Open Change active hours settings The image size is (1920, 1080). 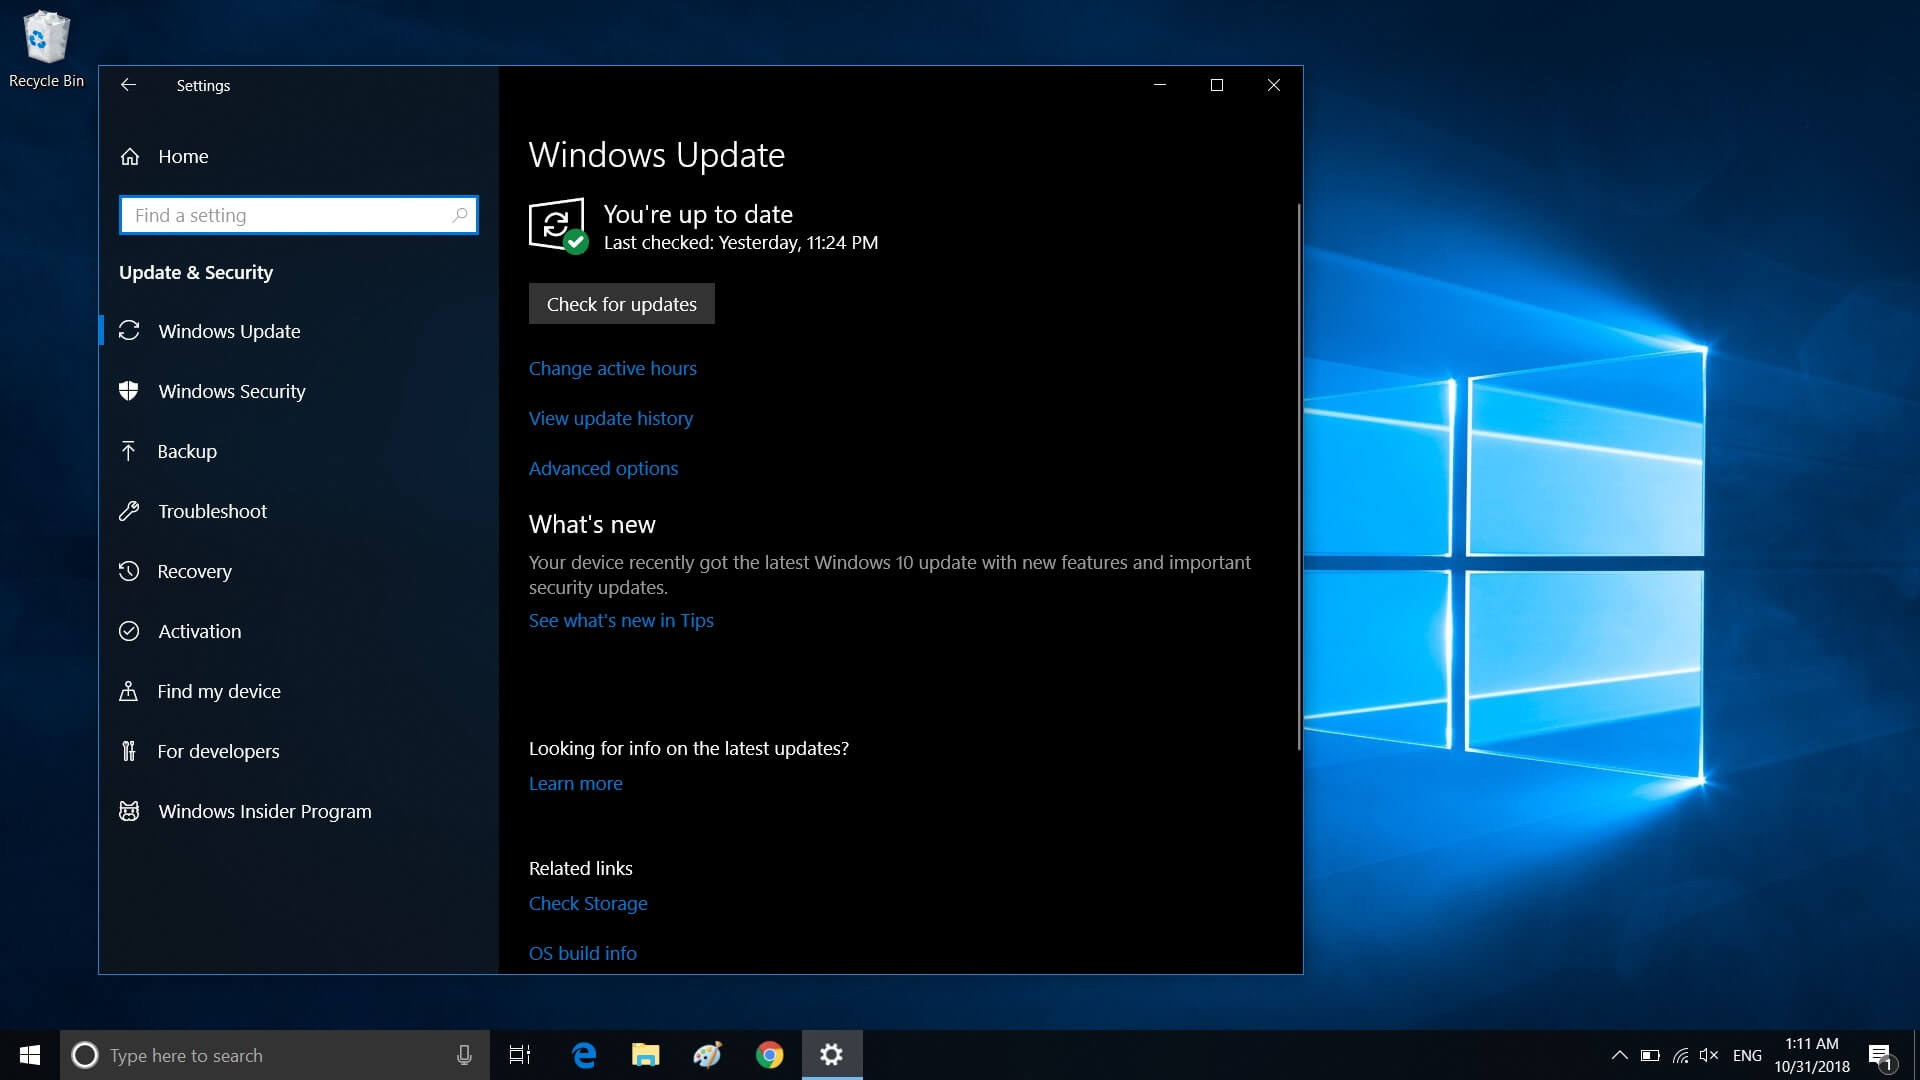click(613, 368)
